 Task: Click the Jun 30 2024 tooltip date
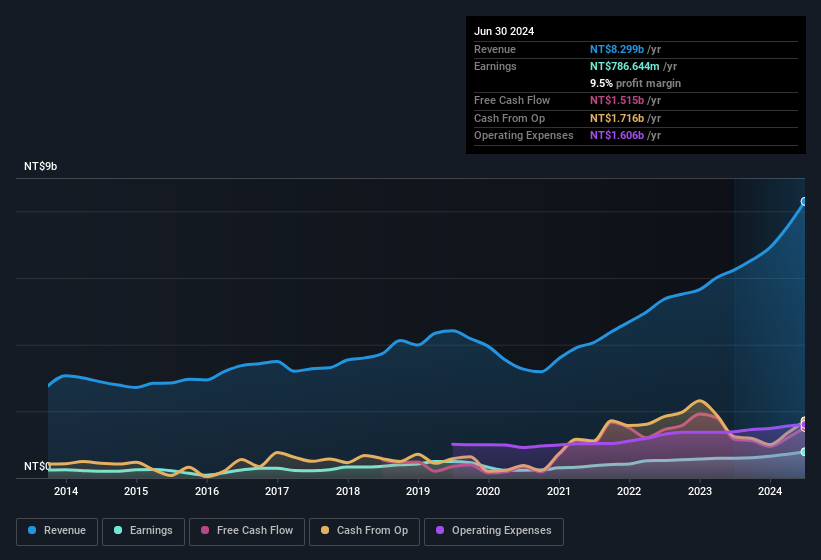(x=504, y=31)
